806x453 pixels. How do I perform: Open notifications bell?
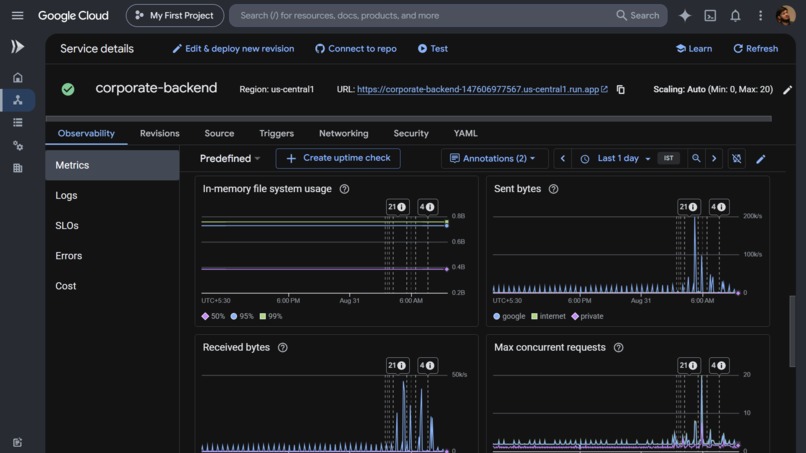point(735,15)
